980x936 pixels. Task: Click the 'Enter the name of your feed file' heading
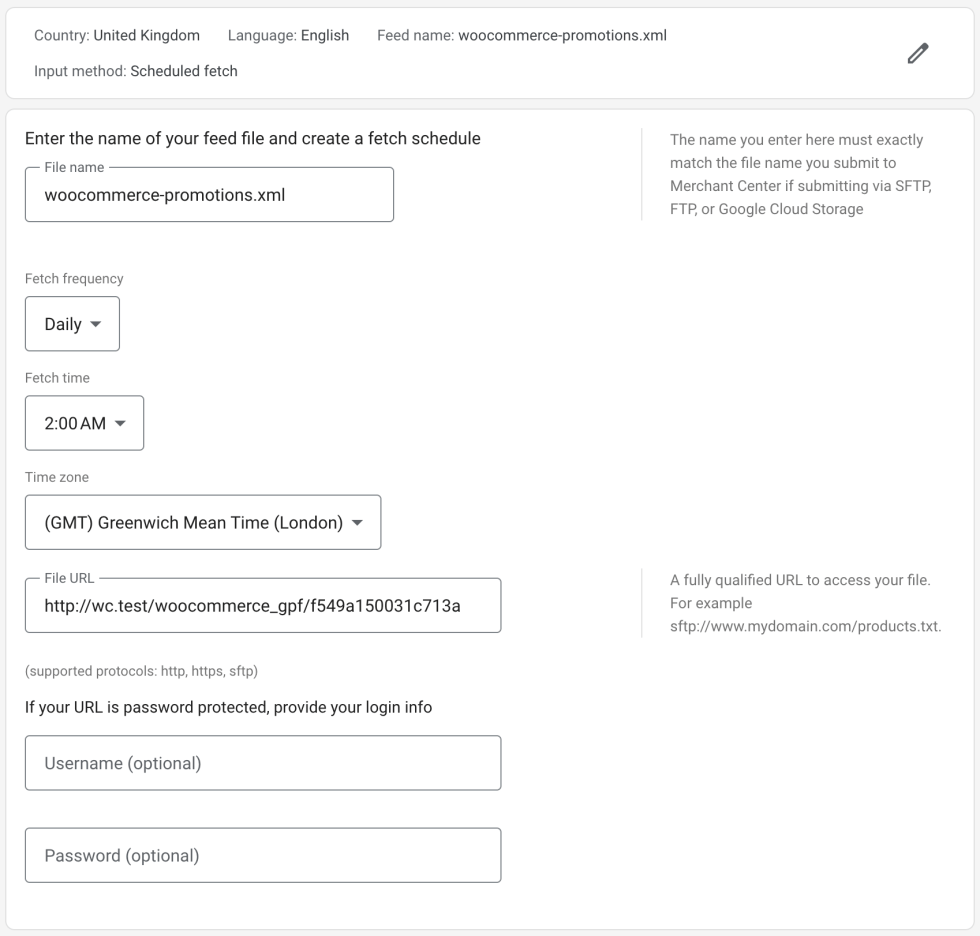tap(252, 138)
